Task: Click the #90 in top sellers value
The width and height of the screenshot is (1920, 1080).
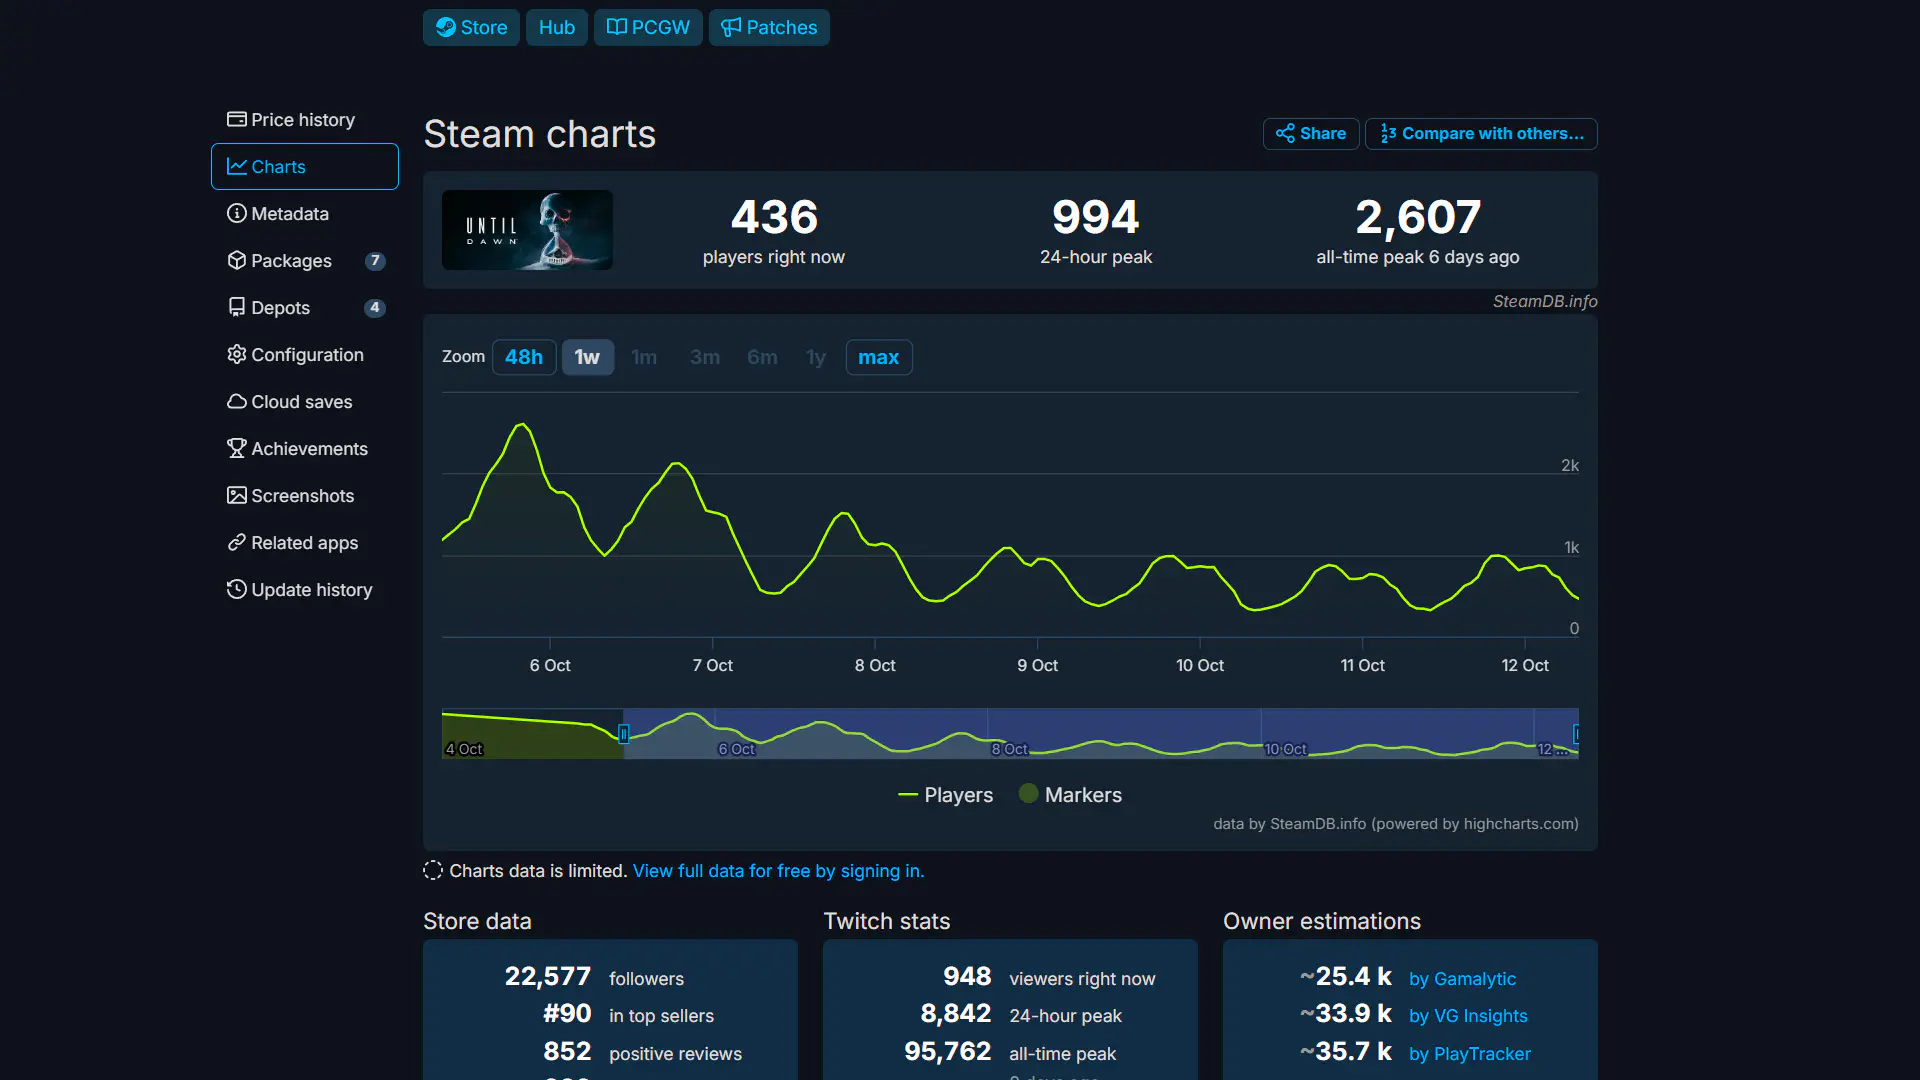Action: [x=567, y=1013]
